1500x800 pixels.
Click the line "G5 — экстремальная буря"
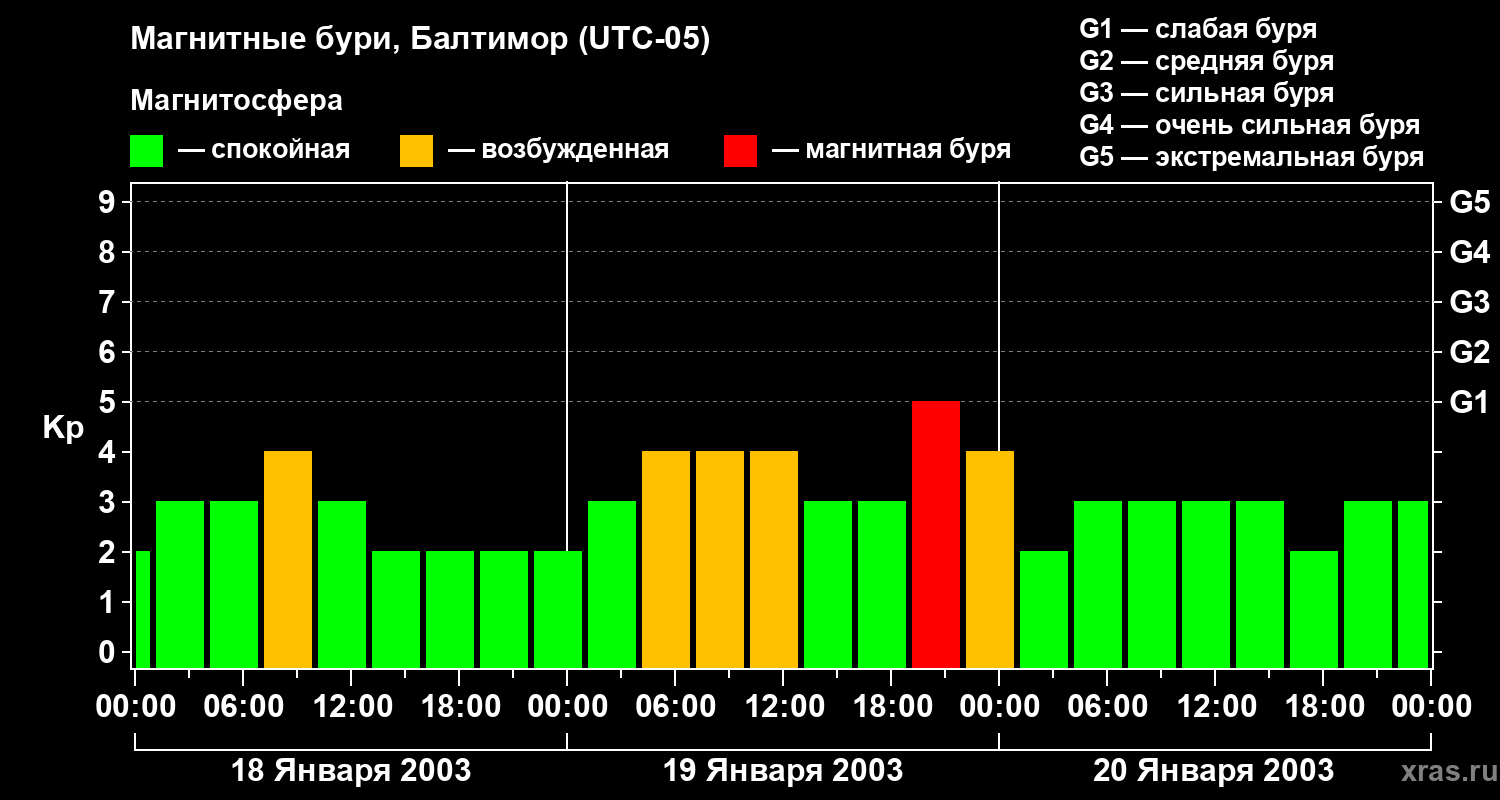[1252, 157]
